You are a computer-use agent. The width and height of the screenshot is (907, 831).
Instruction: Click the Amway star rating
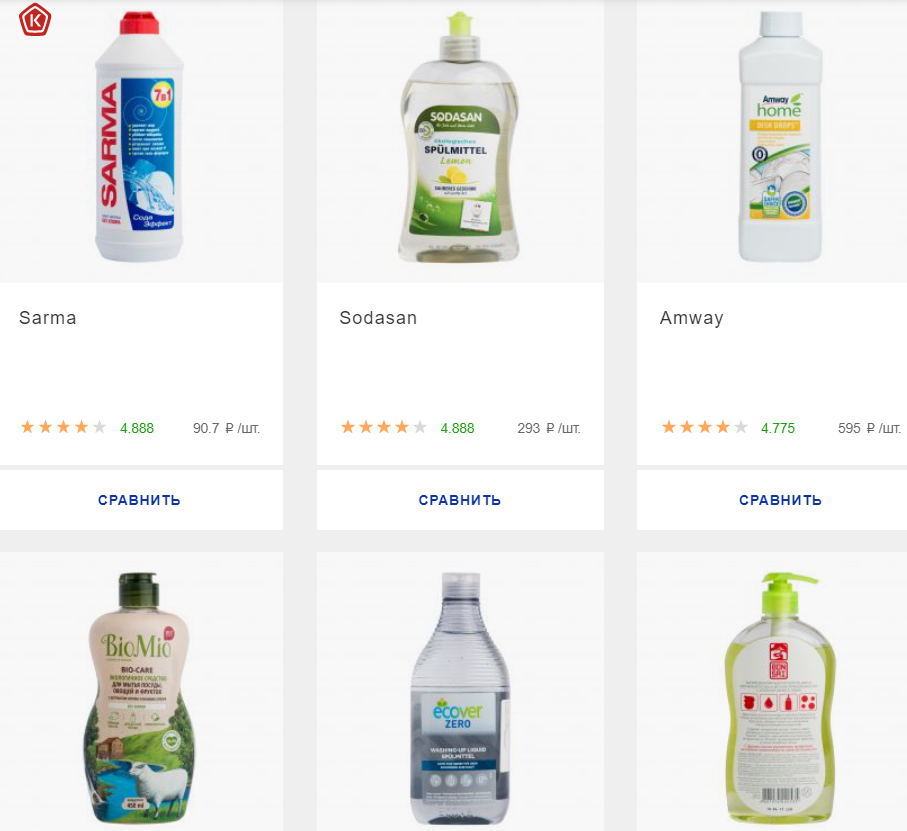pos(705,427)
